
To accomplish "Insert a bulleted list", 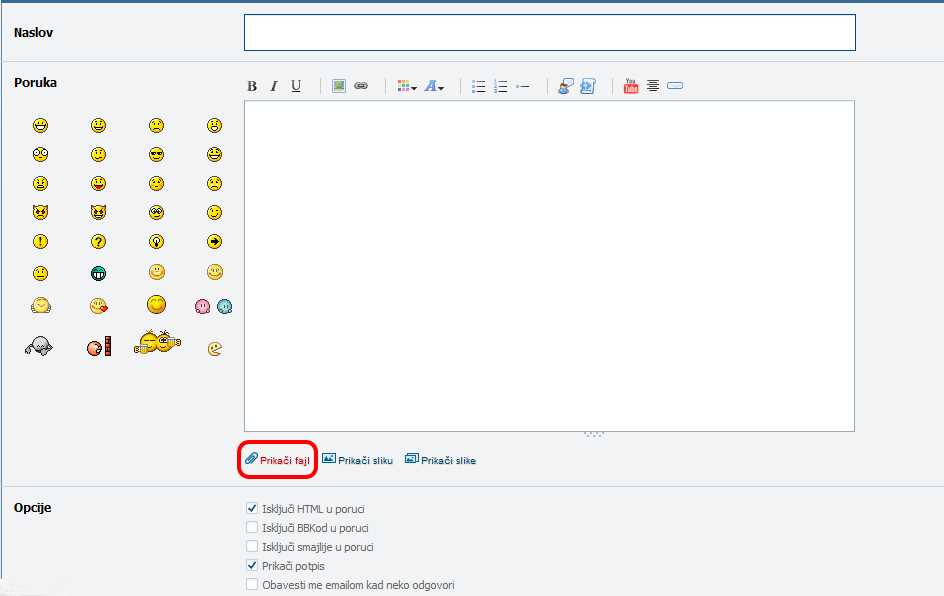I will point(479,86).
